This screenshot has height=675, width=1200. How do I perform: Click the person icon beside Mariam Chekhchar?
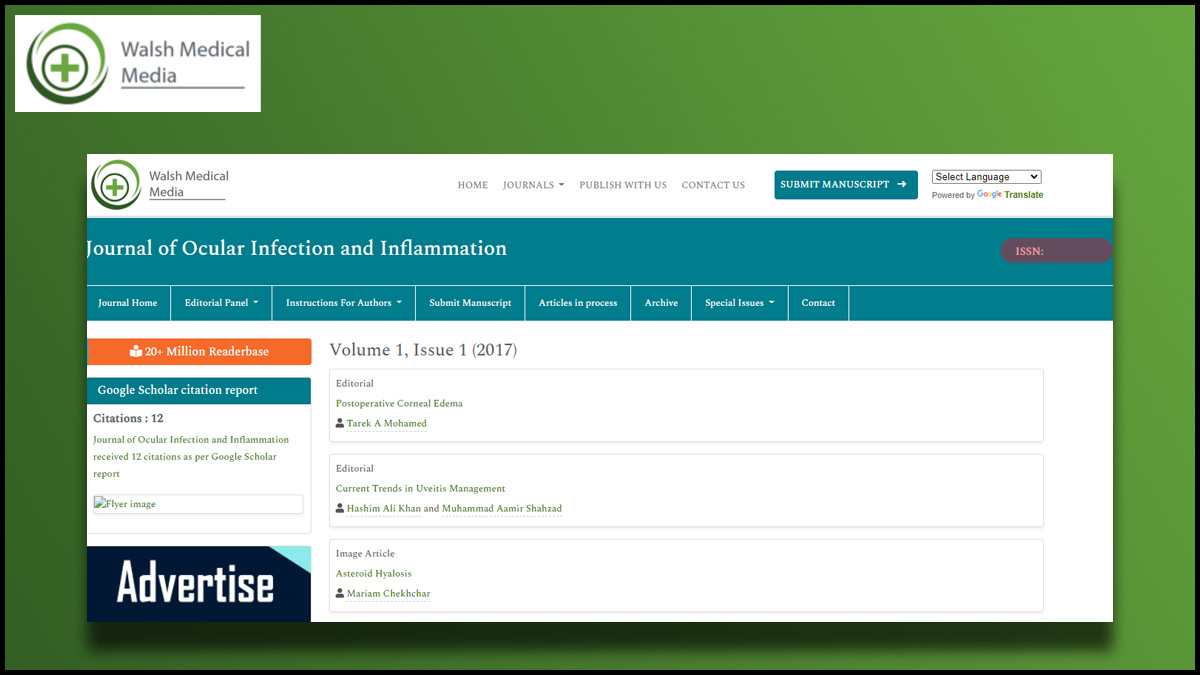click(340, 594)
